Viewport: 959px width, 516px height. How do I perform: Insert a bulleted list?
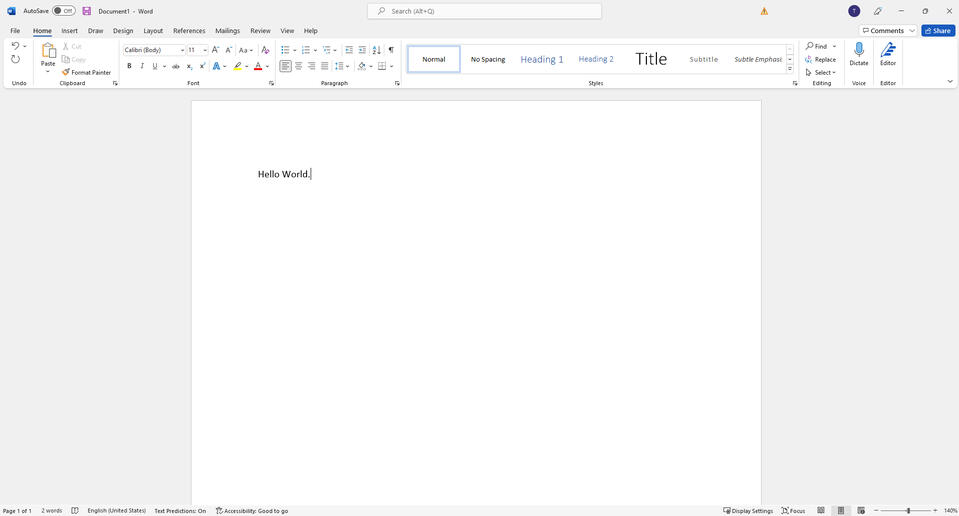click(285, 50)
